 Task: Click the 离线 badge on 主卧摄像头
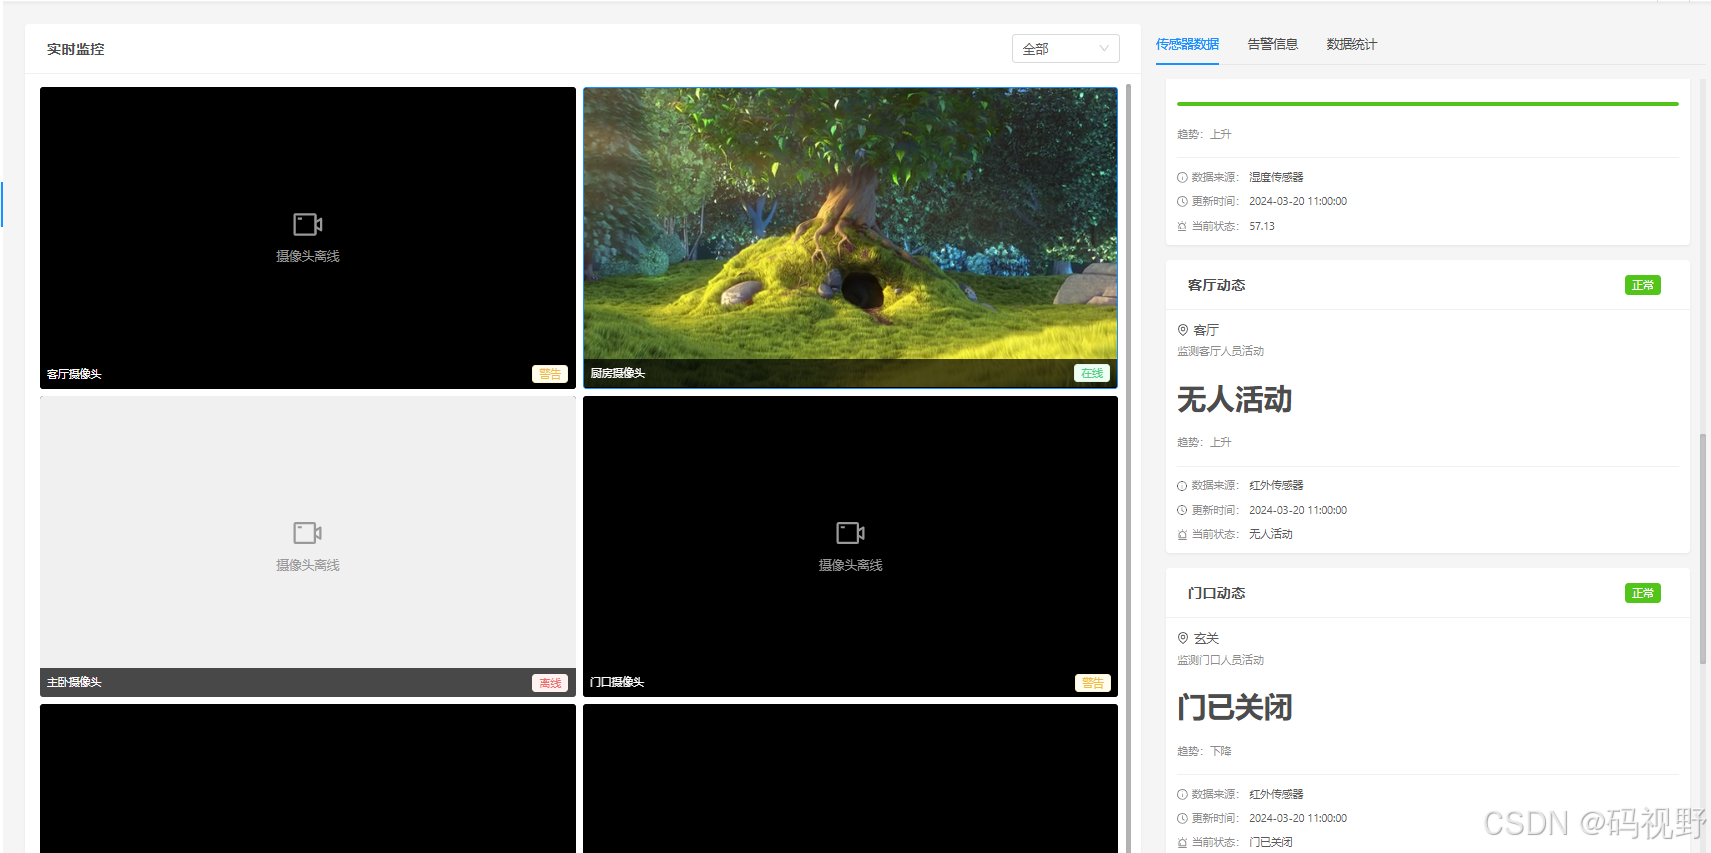click(550, 683)
